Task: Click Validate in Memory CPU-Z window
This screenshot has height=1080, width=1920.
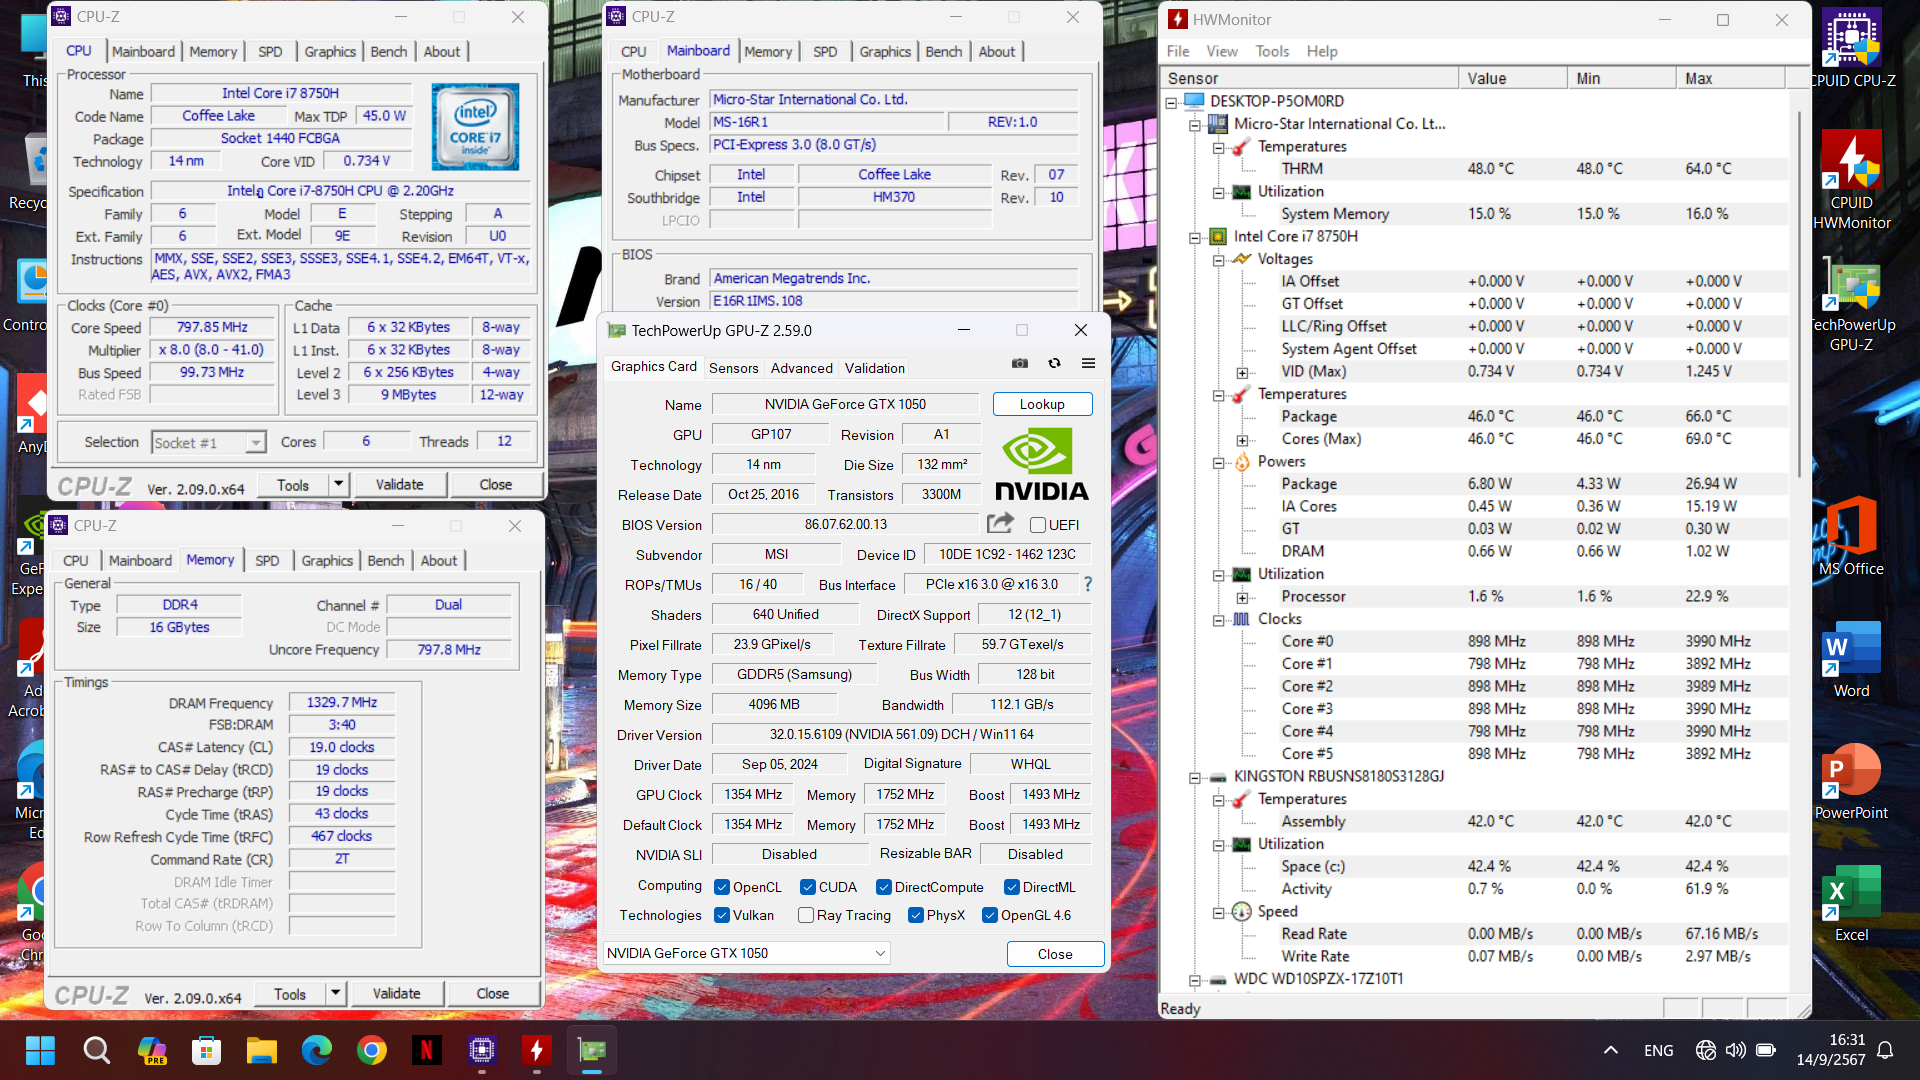Action: point(396,993)
